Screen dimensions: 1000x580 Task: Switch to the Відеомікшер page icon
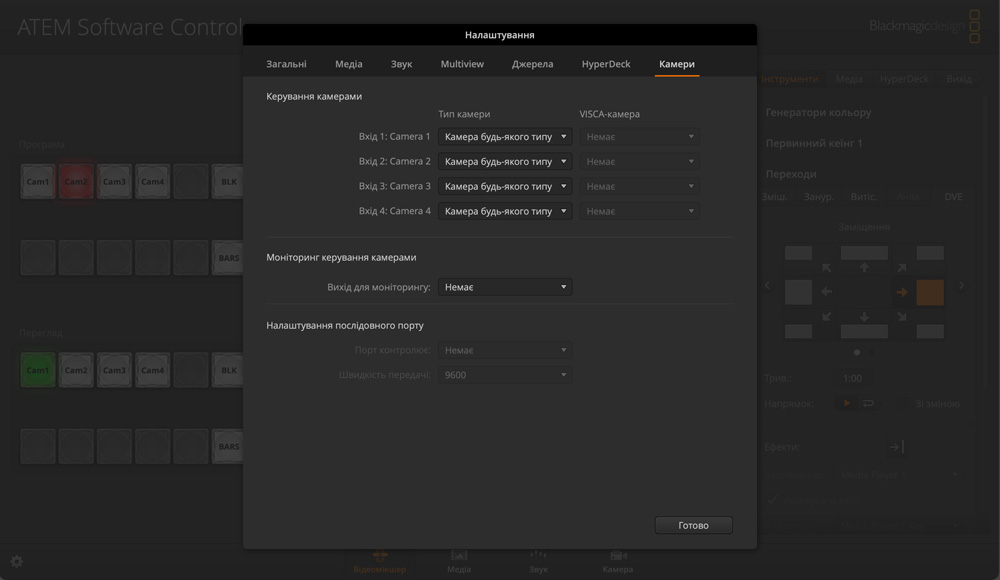(x=379, y=561)
